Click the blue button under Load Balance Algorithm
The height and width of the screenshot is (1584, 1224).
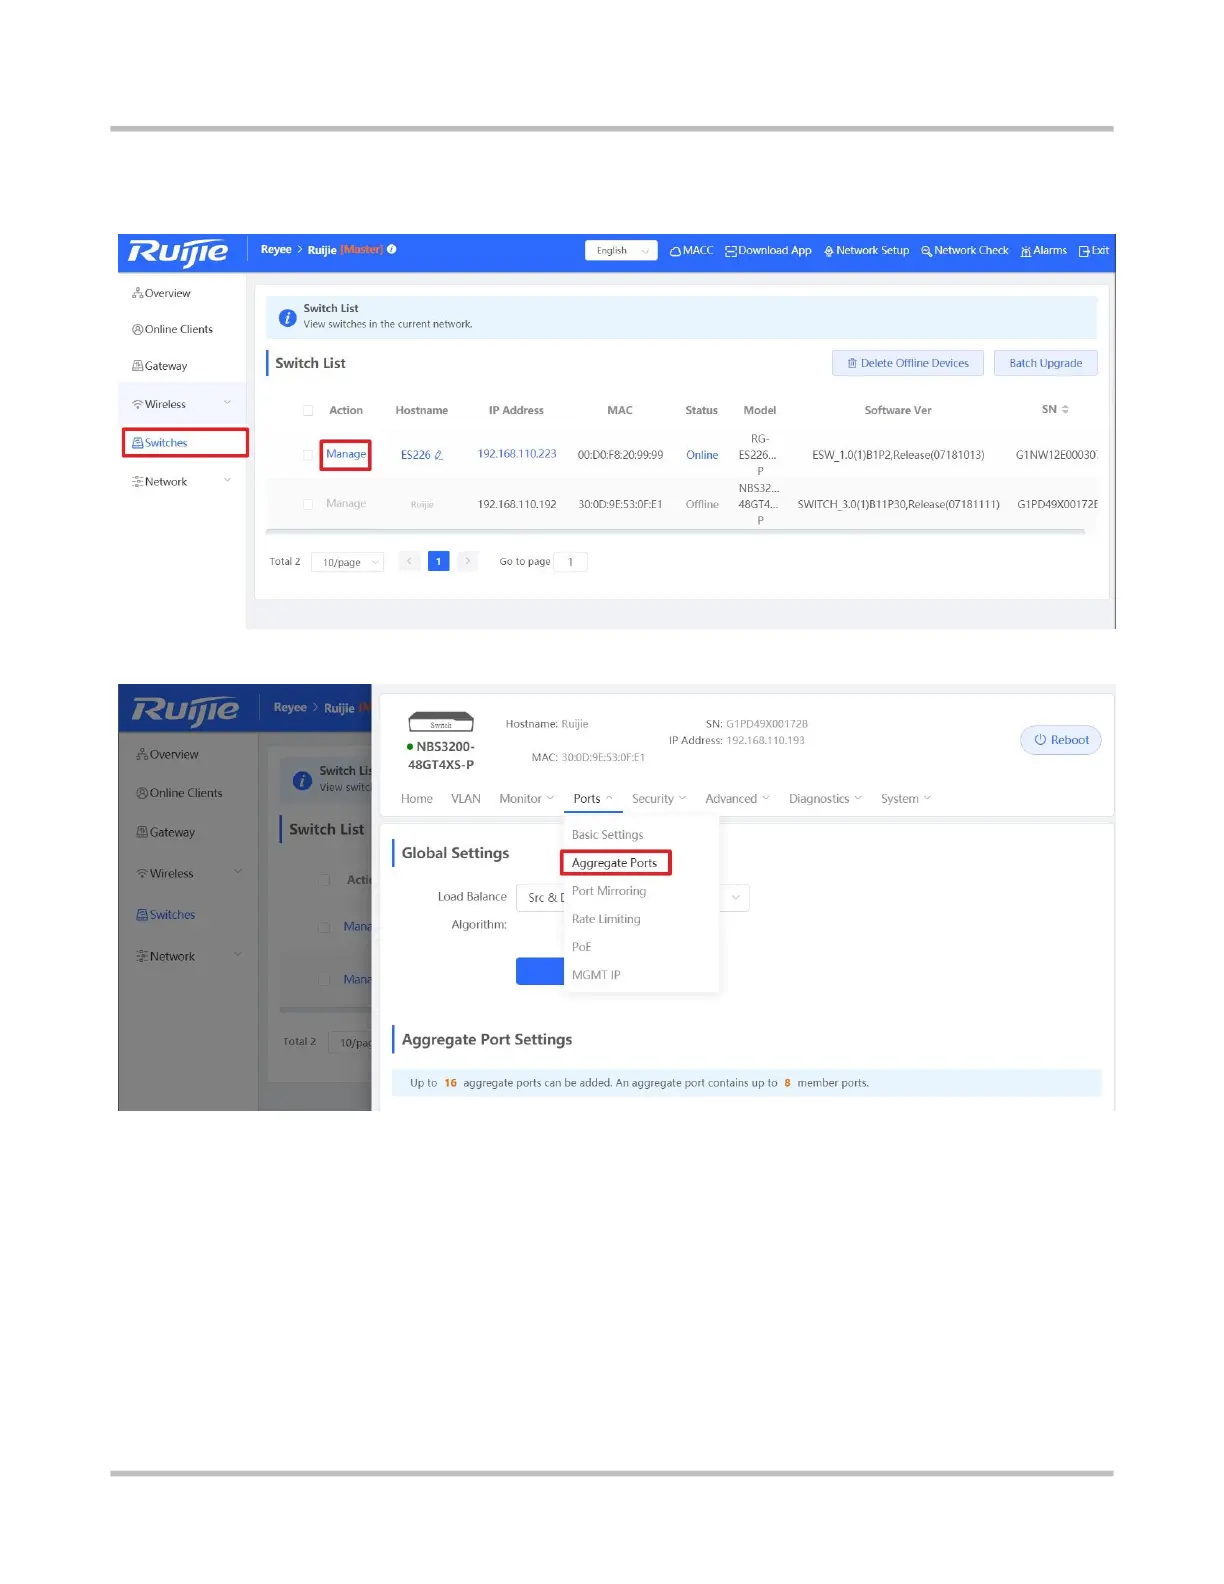pos(540,971)
